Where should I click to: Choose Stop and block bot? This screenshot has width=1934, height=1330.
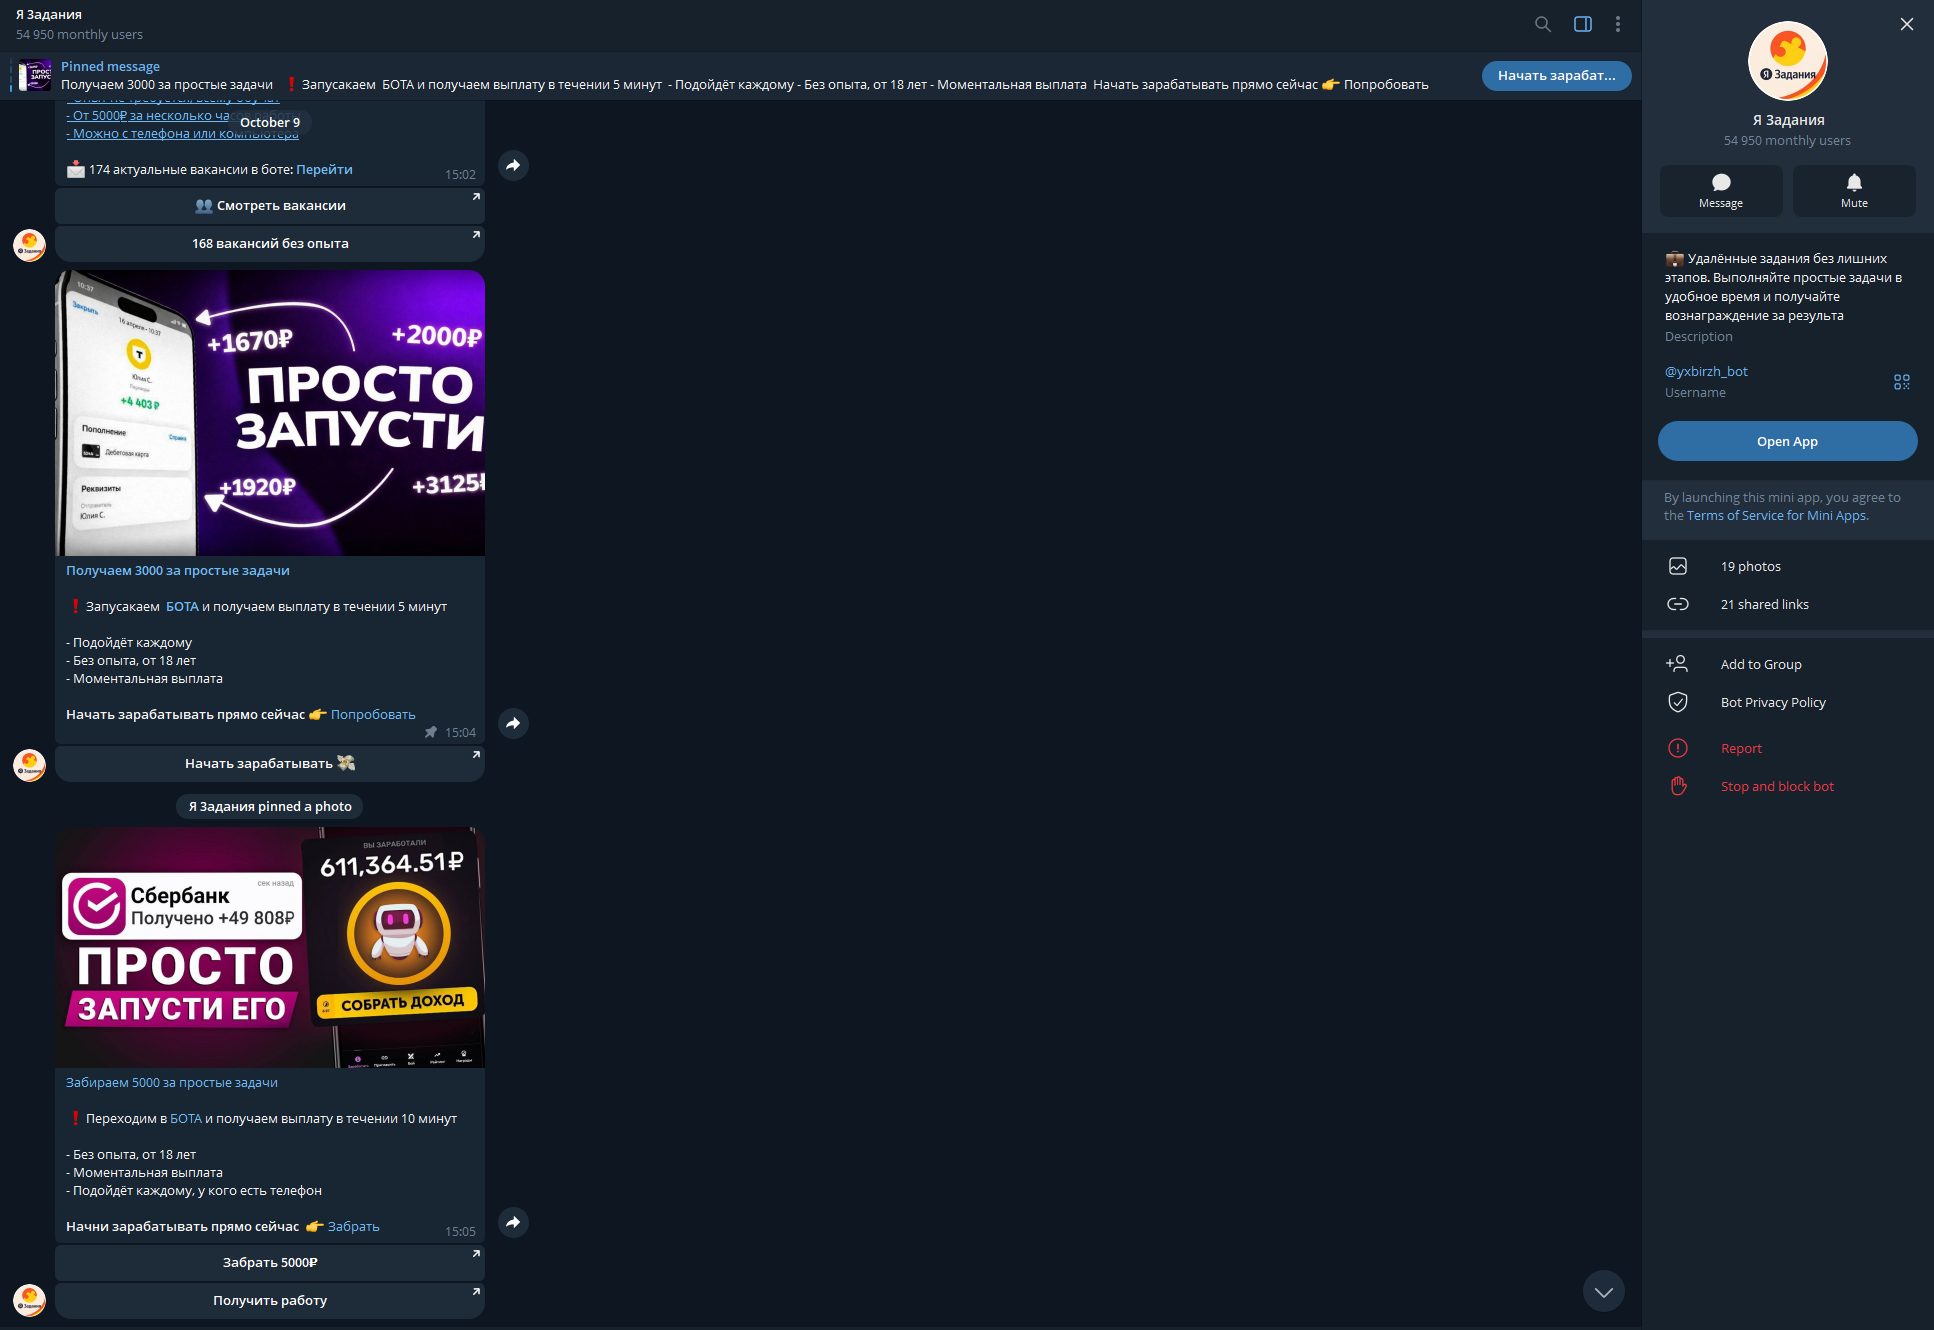pyautogui.click(x=1787, y=786)
